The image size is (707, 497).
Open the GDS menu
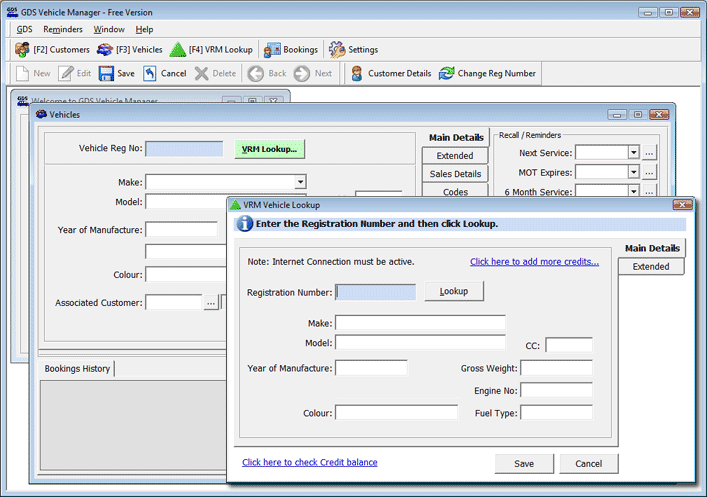(24, 29)
